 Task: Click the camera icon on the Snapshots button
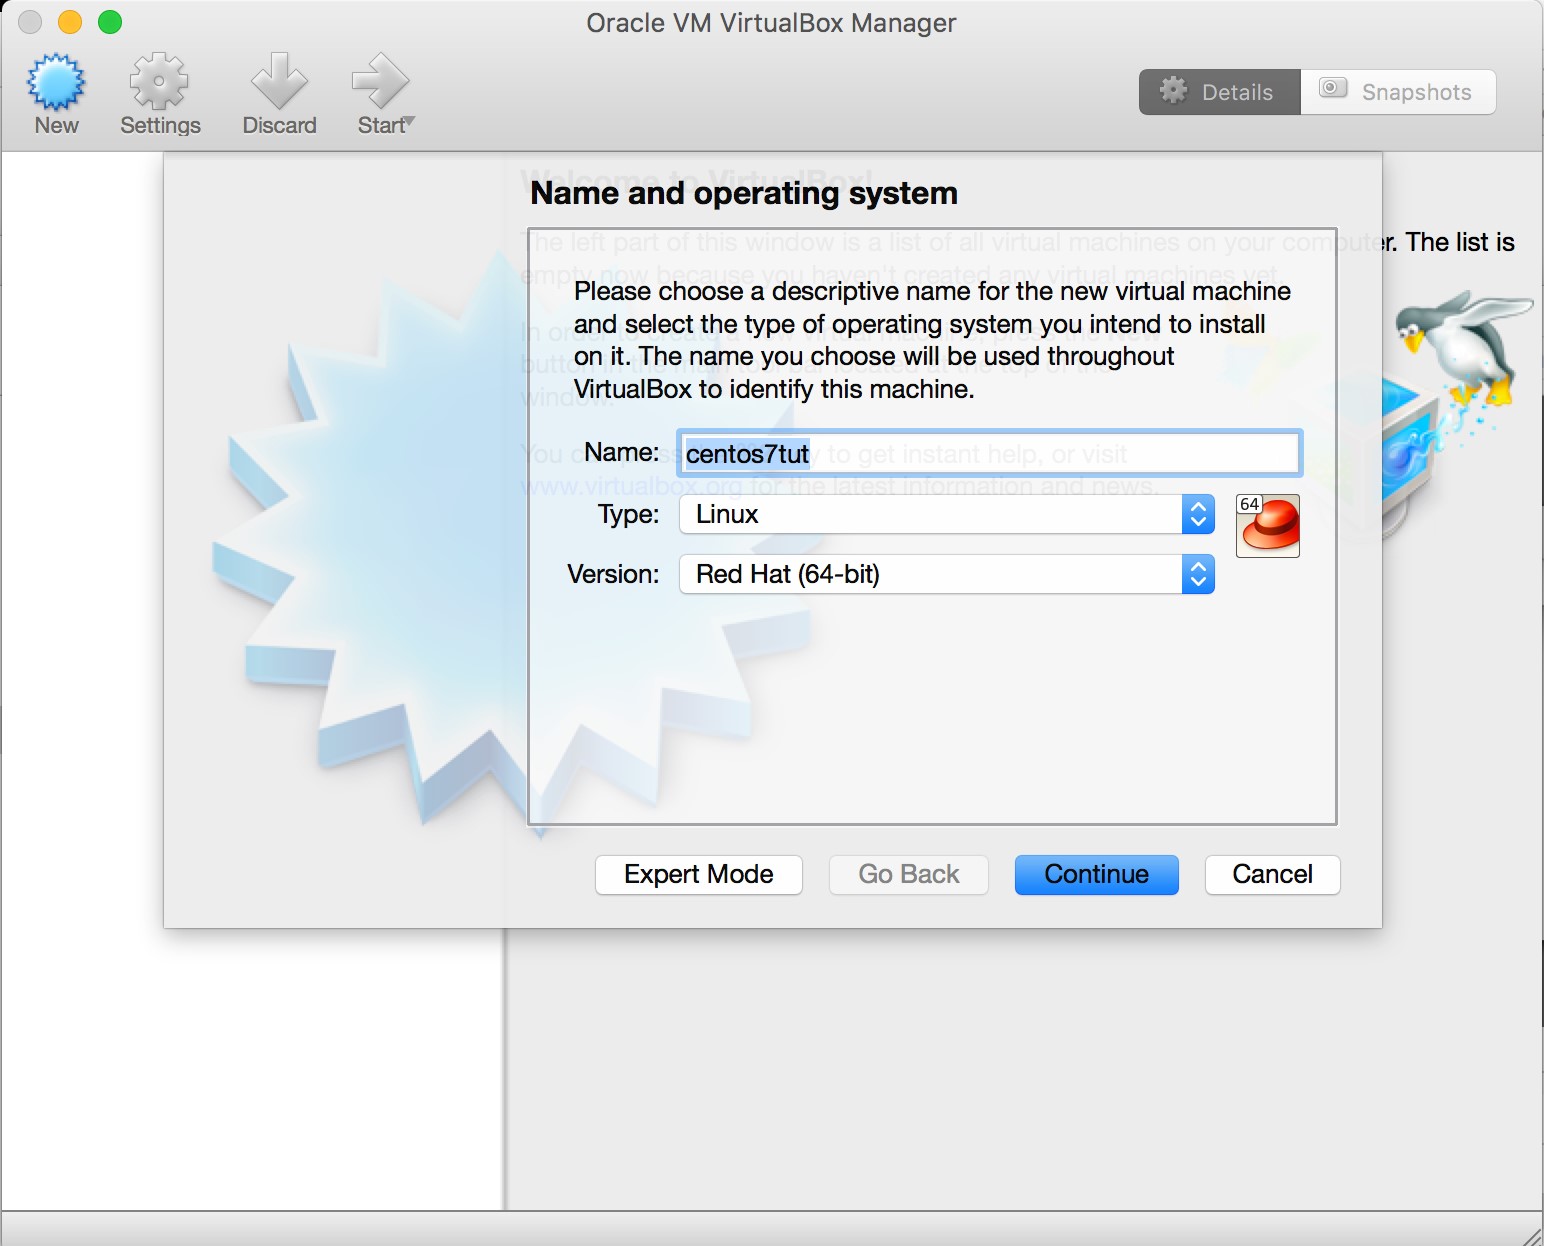coord(1331,88)
